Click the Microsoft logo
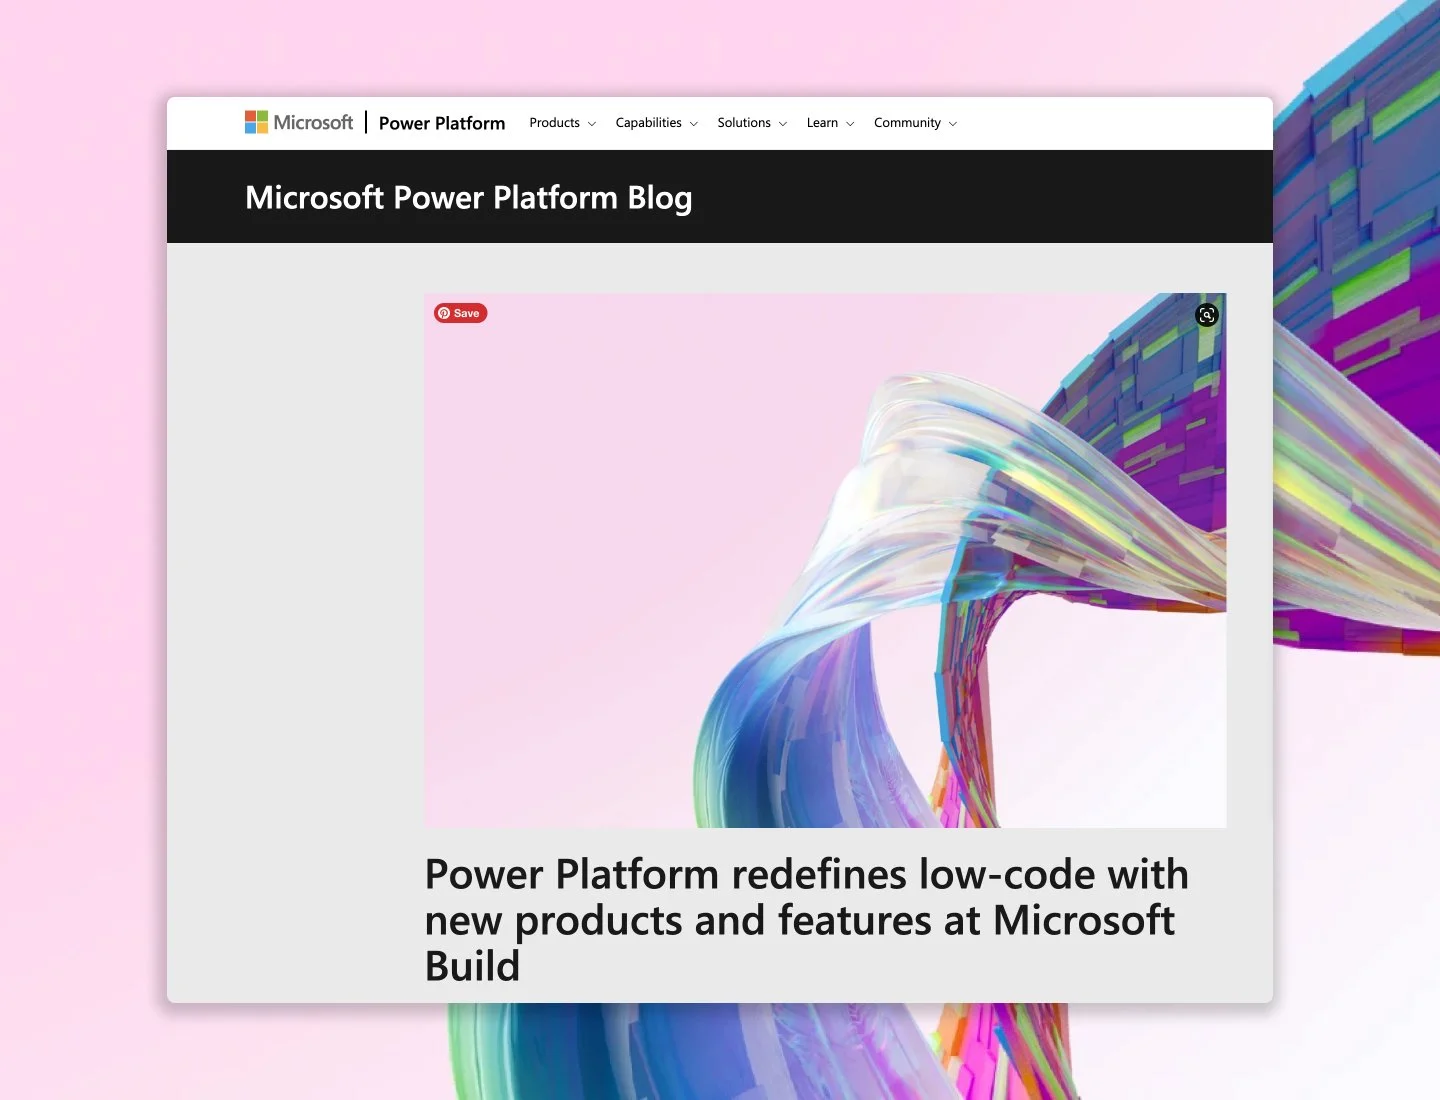1440x1100 pixels. coord(299,122)
